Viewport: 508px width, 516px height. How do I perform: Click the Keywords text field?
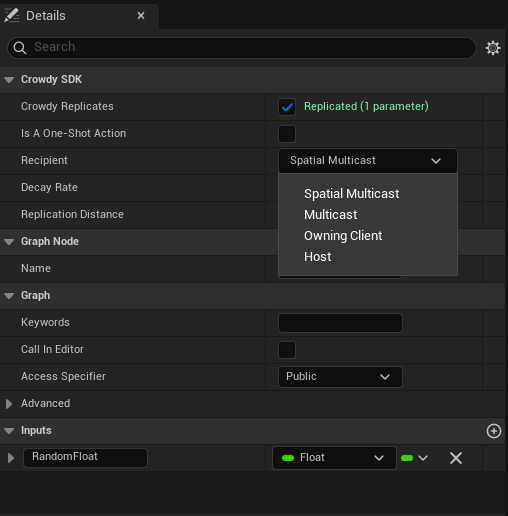pyautogui.click(x=340, y=323)
